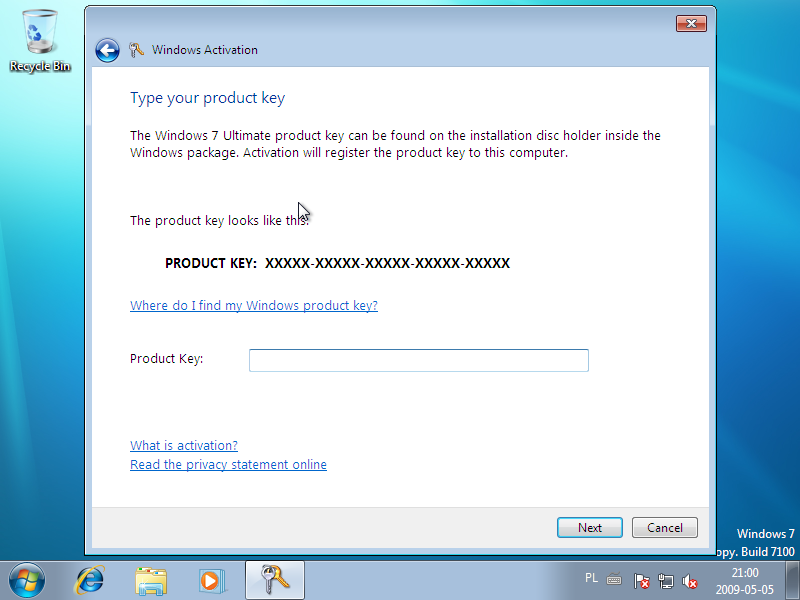Launch Internet Explorer from the taskbar
The height and width of the screenshot is (600, 800).
[91, 580]
